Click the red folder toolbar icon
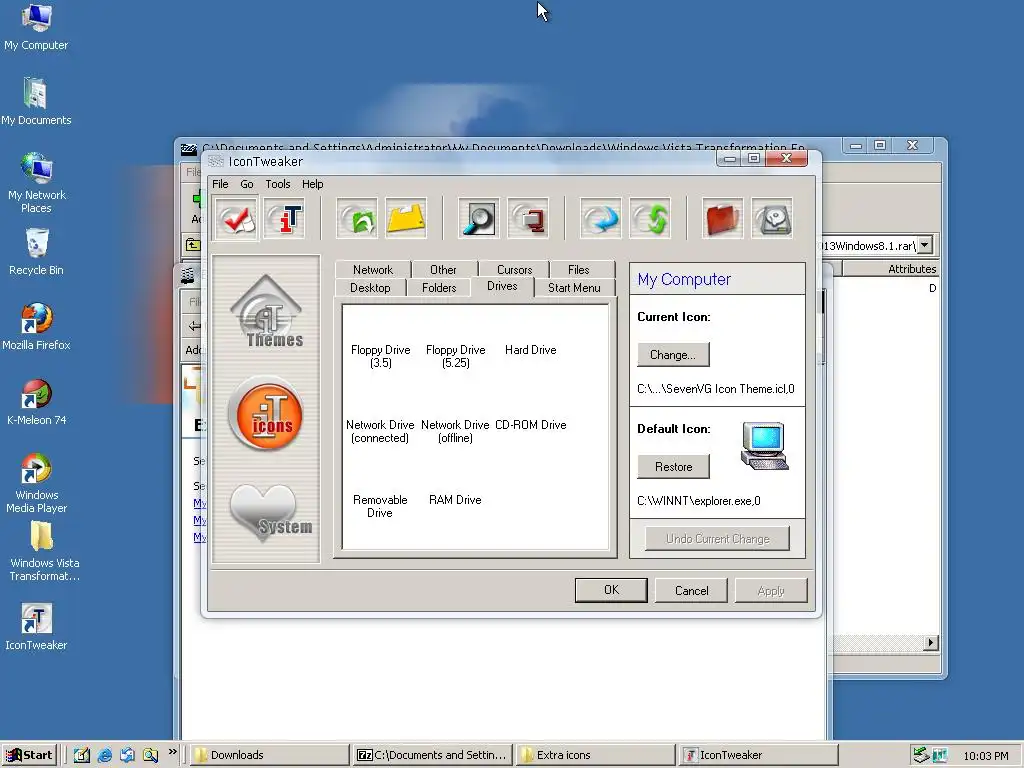 723,219
